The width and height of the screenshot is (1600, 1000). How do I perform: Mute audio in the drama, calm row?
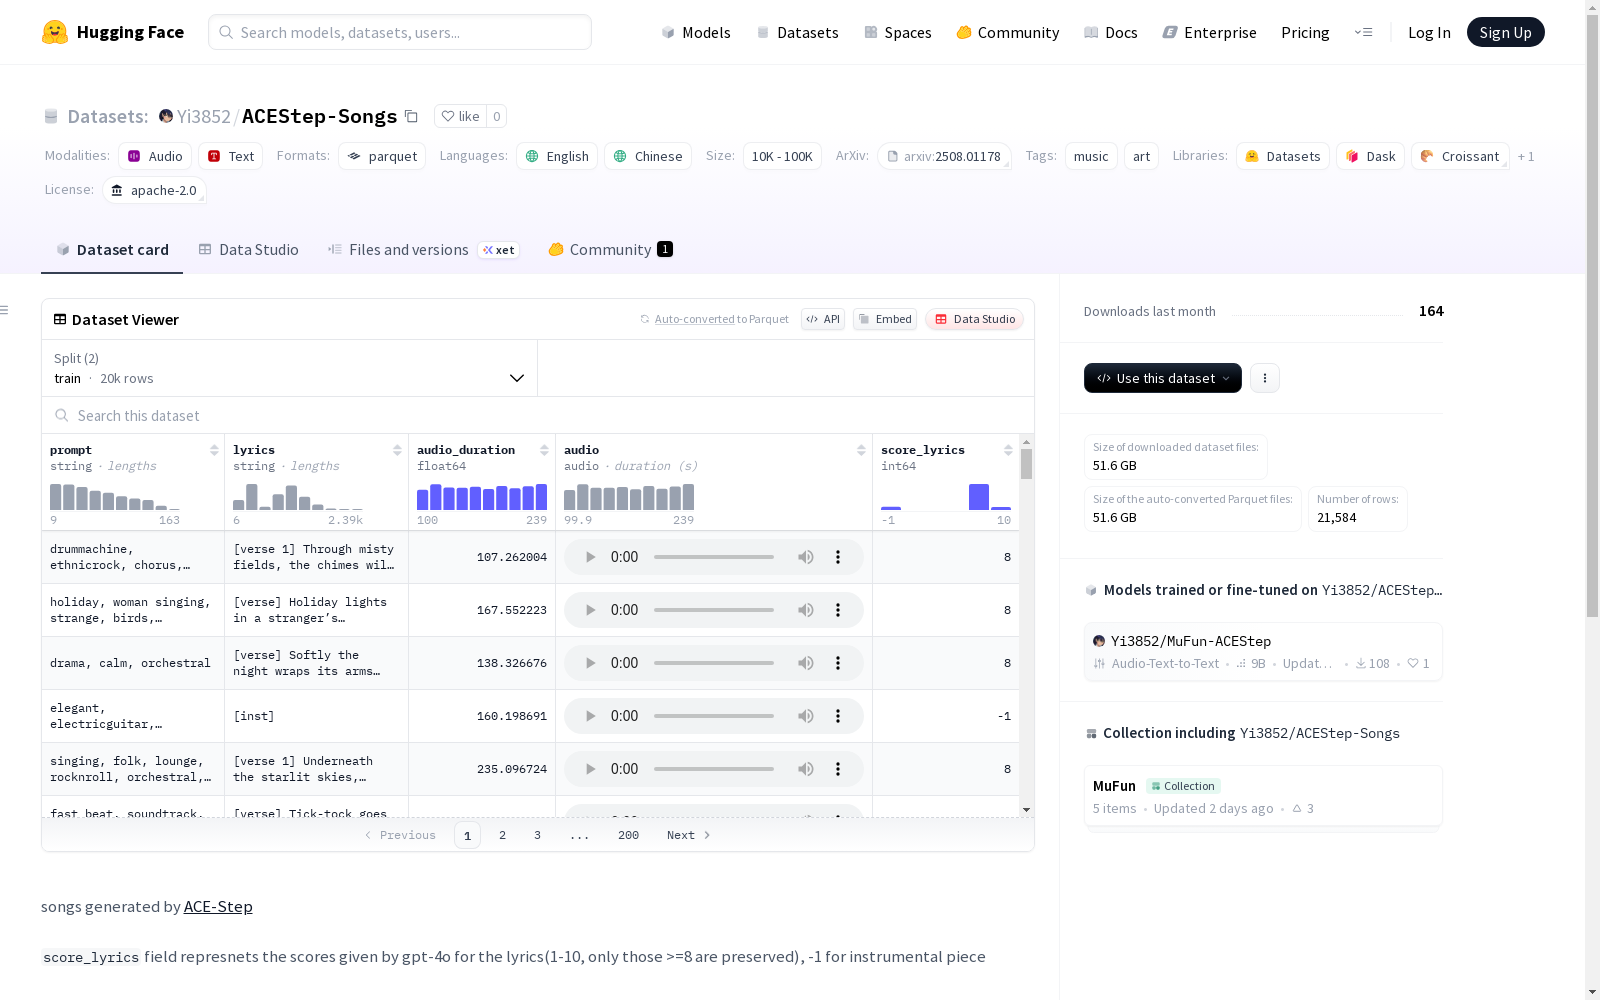tap(806, 663)
